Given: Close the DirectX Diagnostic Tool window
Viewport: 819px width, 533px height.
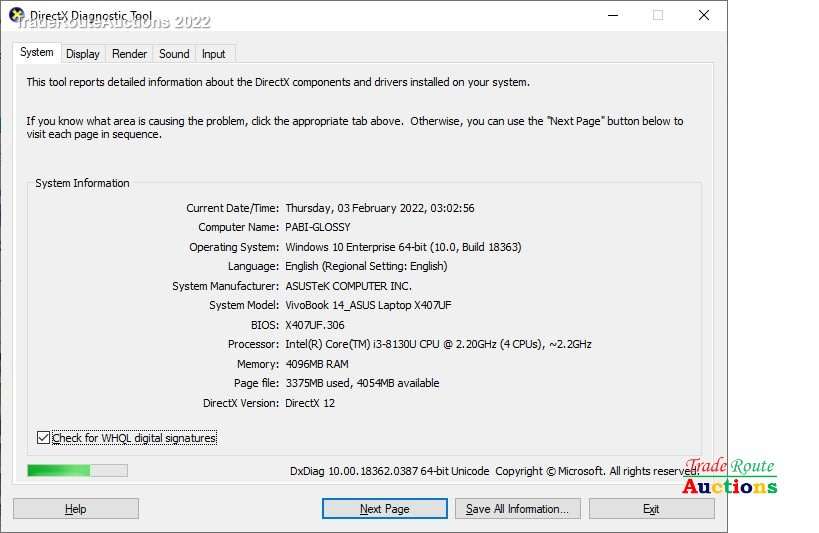Looking at the screenshot, I should 704,15.
